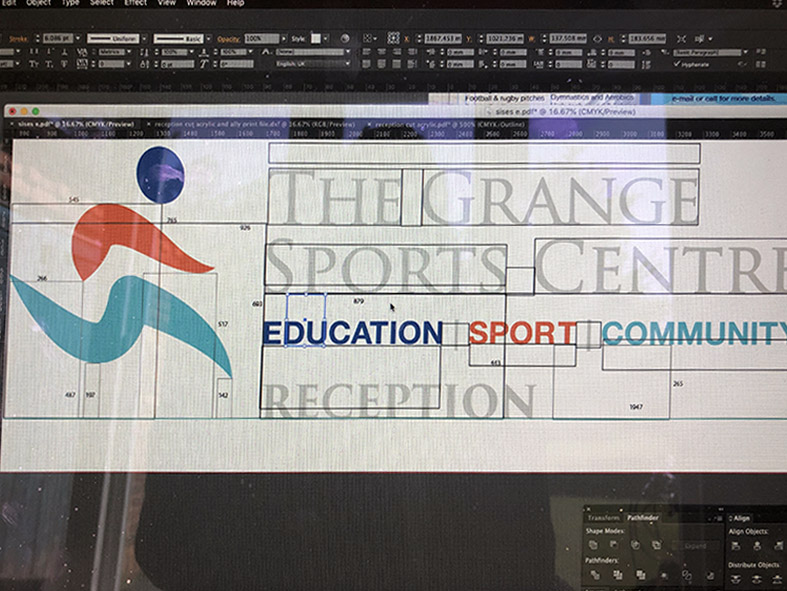Viewport: 787px width, 591px height.
Task: Click the W width input field
Action: 568,38
